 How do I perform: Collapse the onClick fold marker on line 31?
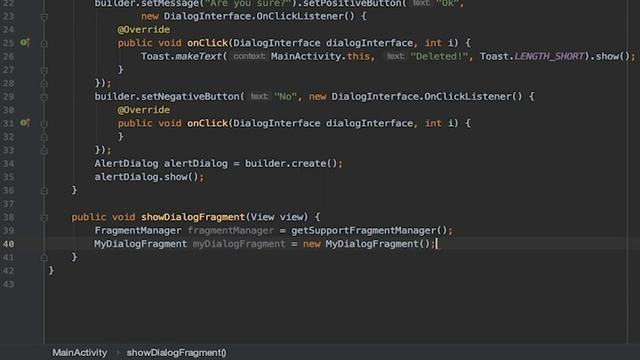click(x=44, y=124)
